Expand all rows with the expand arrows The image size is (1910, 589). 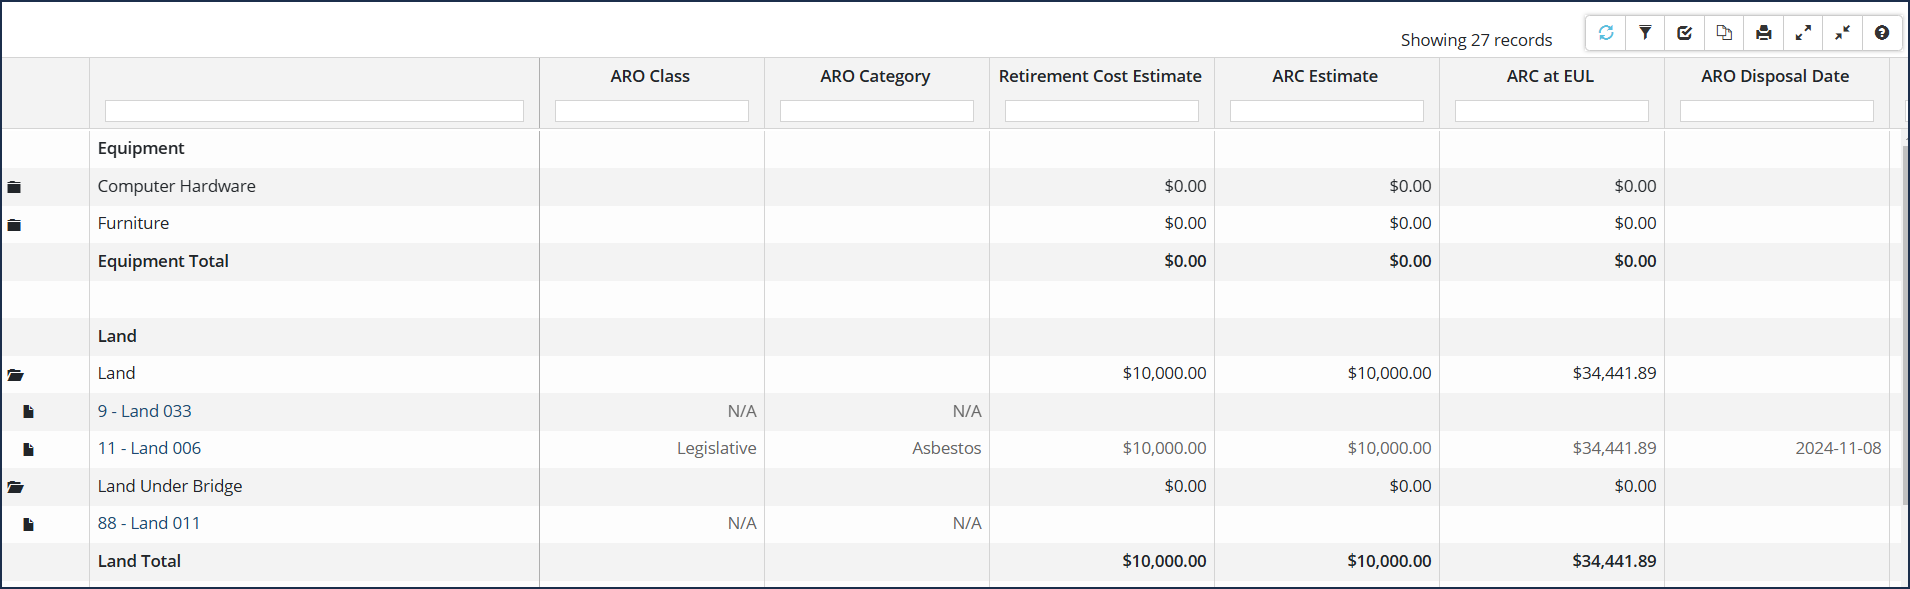point(1803,33)
